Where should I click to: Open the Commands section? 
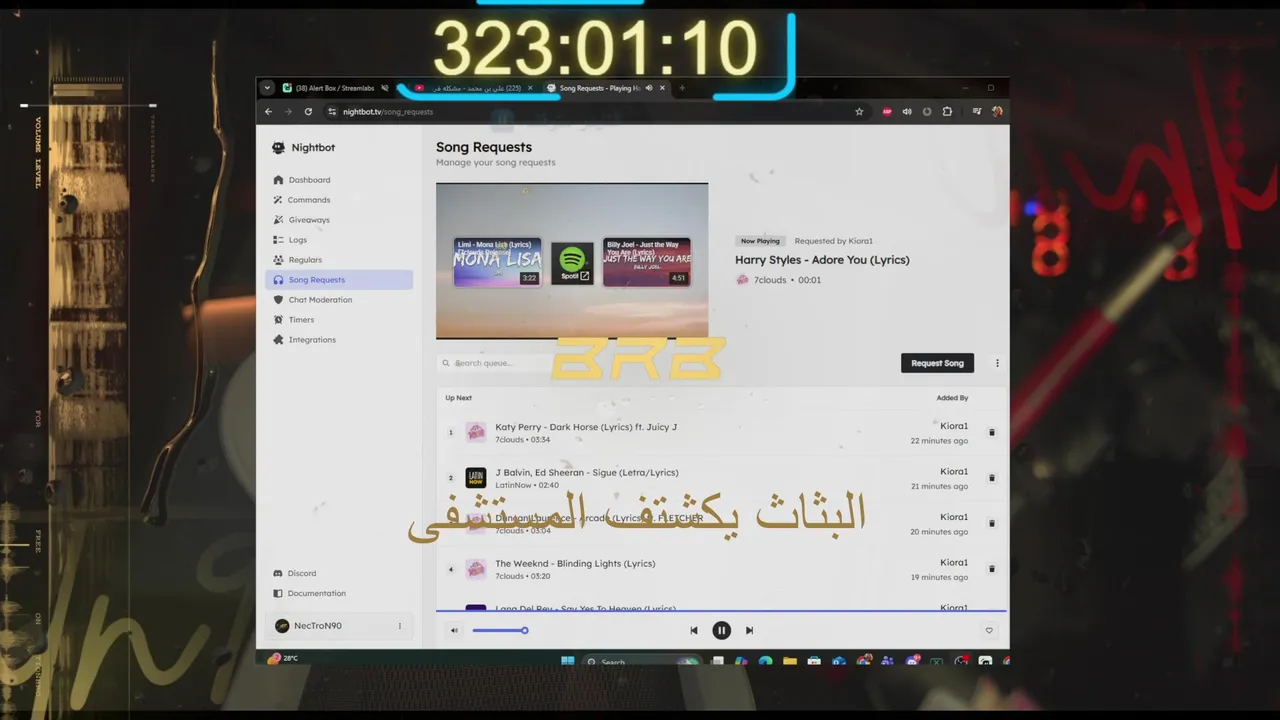click(x=339, y=200)
